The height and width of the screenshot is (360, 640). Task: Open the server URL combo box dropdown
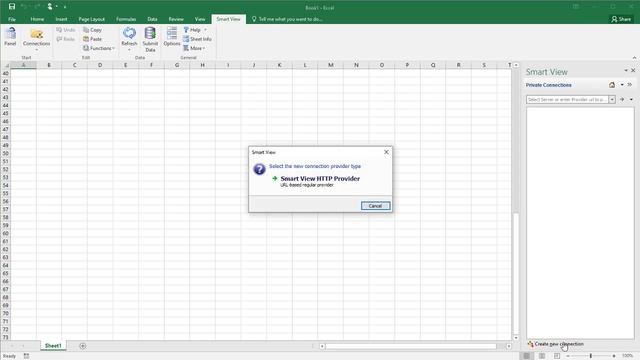(x=612, y=100)
